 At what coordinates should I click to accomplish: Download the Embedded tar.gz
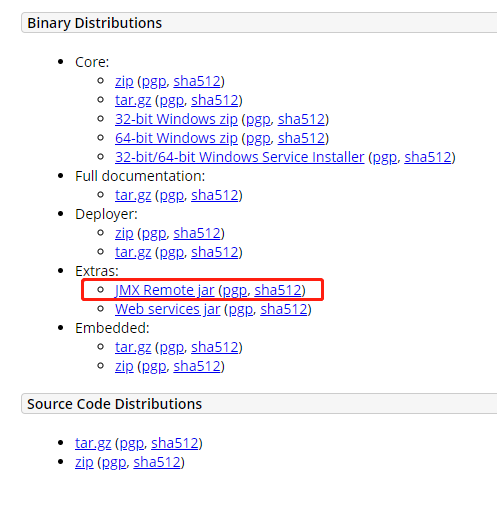click(133, 347)
